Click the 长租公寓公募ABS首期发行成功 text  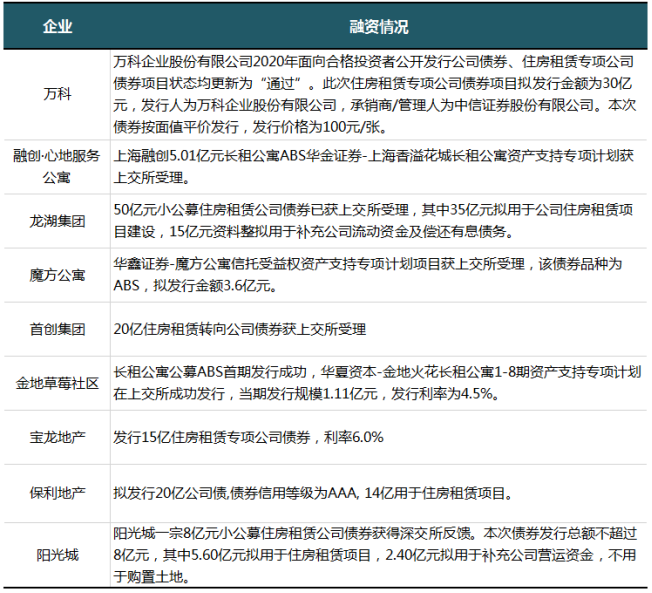(x=377, y=383)
